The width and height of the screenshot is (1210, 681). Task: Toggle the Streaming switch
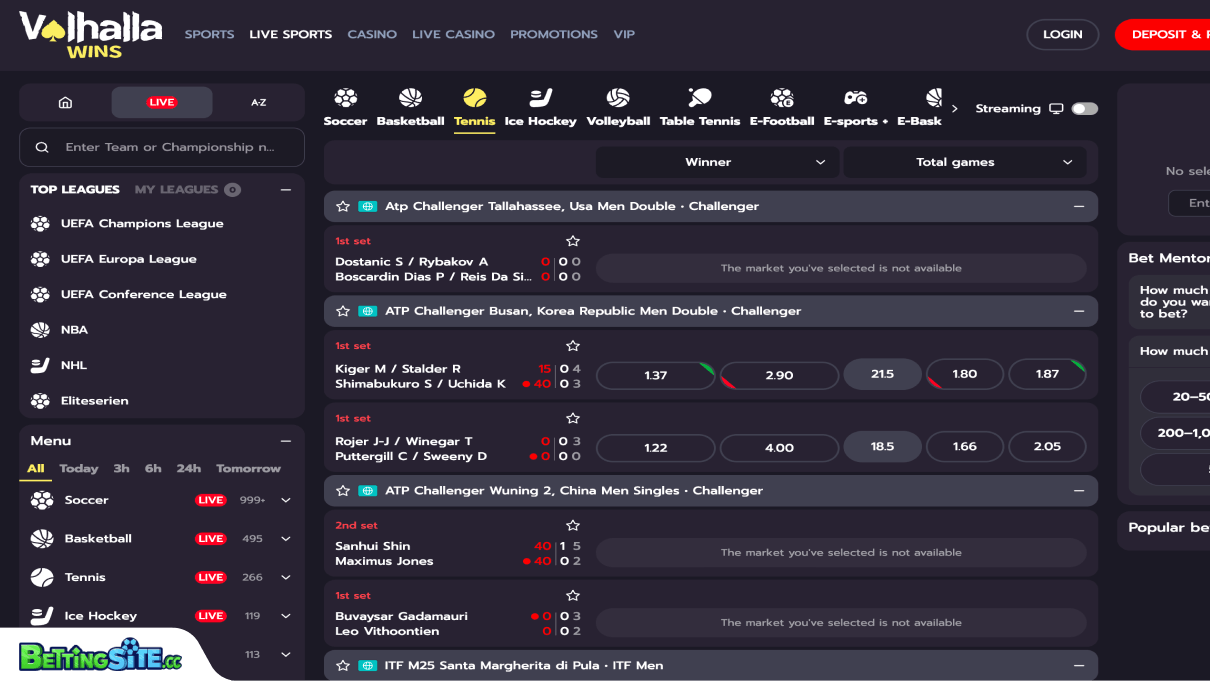pyautogui.click(x=1083, y=108)
